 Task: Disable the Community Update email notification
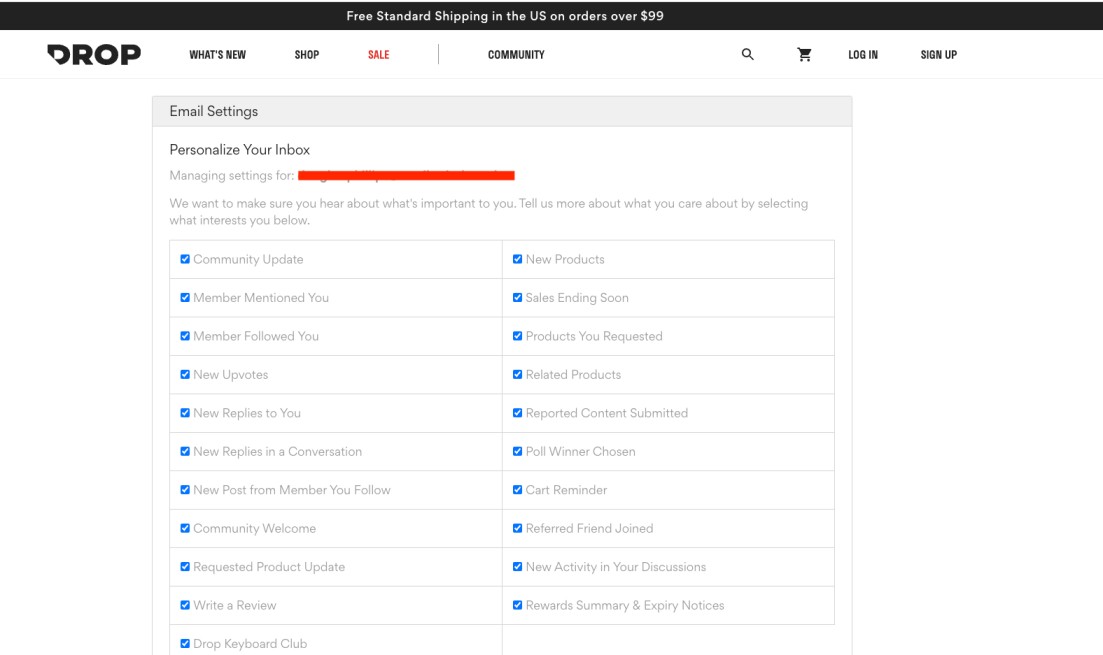[183, 259]
